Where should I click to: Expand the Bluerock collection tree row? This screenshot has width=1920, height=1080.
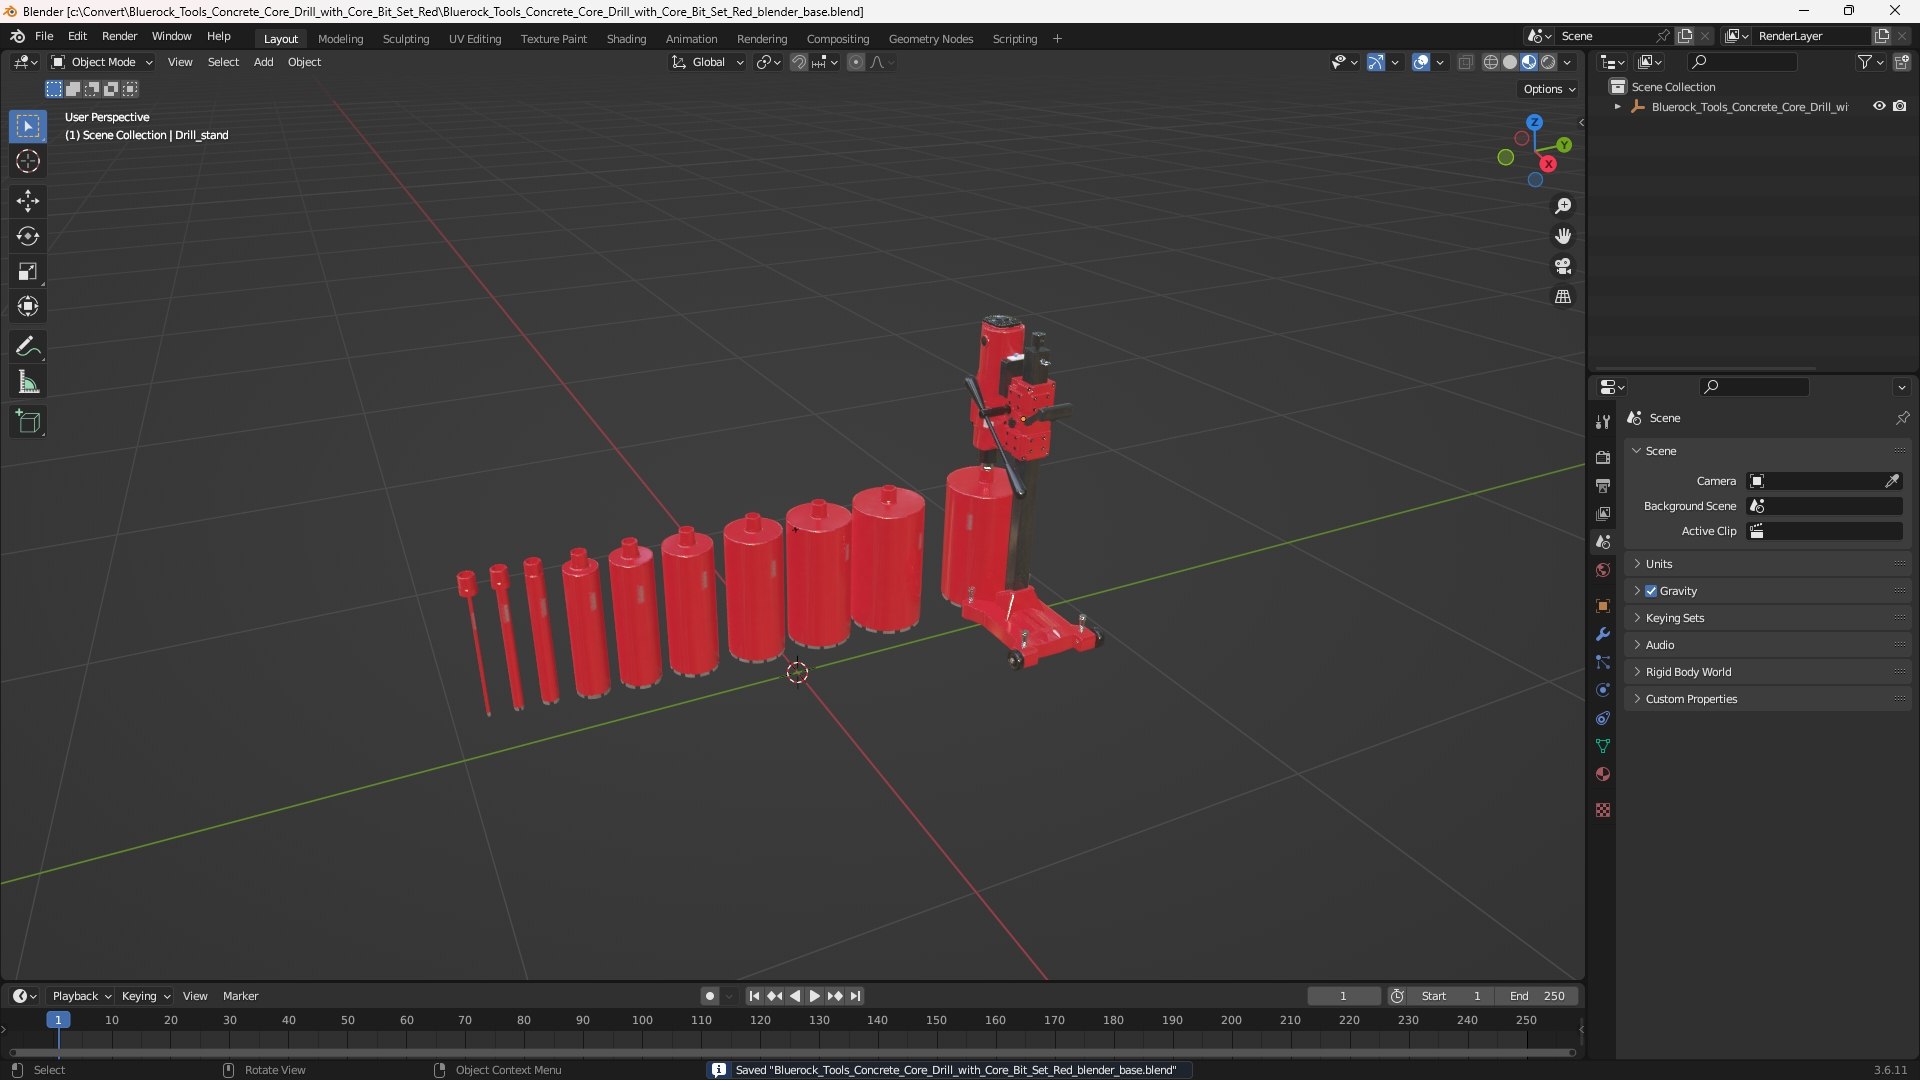tap(1618, 106)
